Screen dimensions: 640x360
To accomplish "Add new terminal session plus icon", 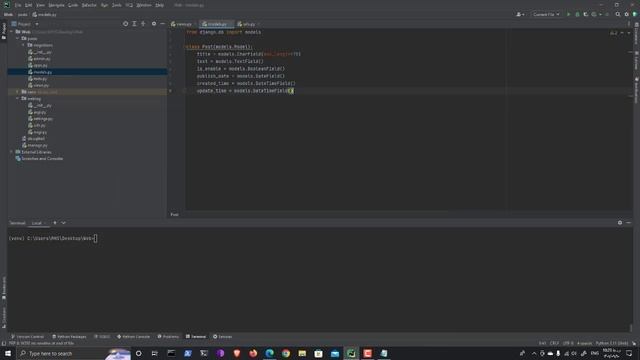I will (55, 223).
